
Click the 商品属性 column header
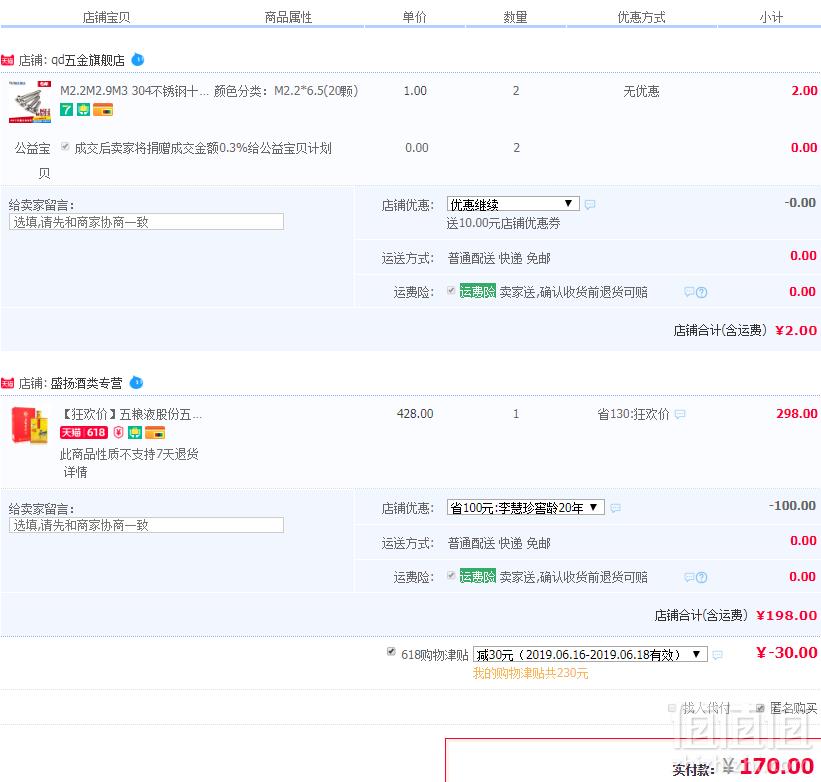(288, 17)
